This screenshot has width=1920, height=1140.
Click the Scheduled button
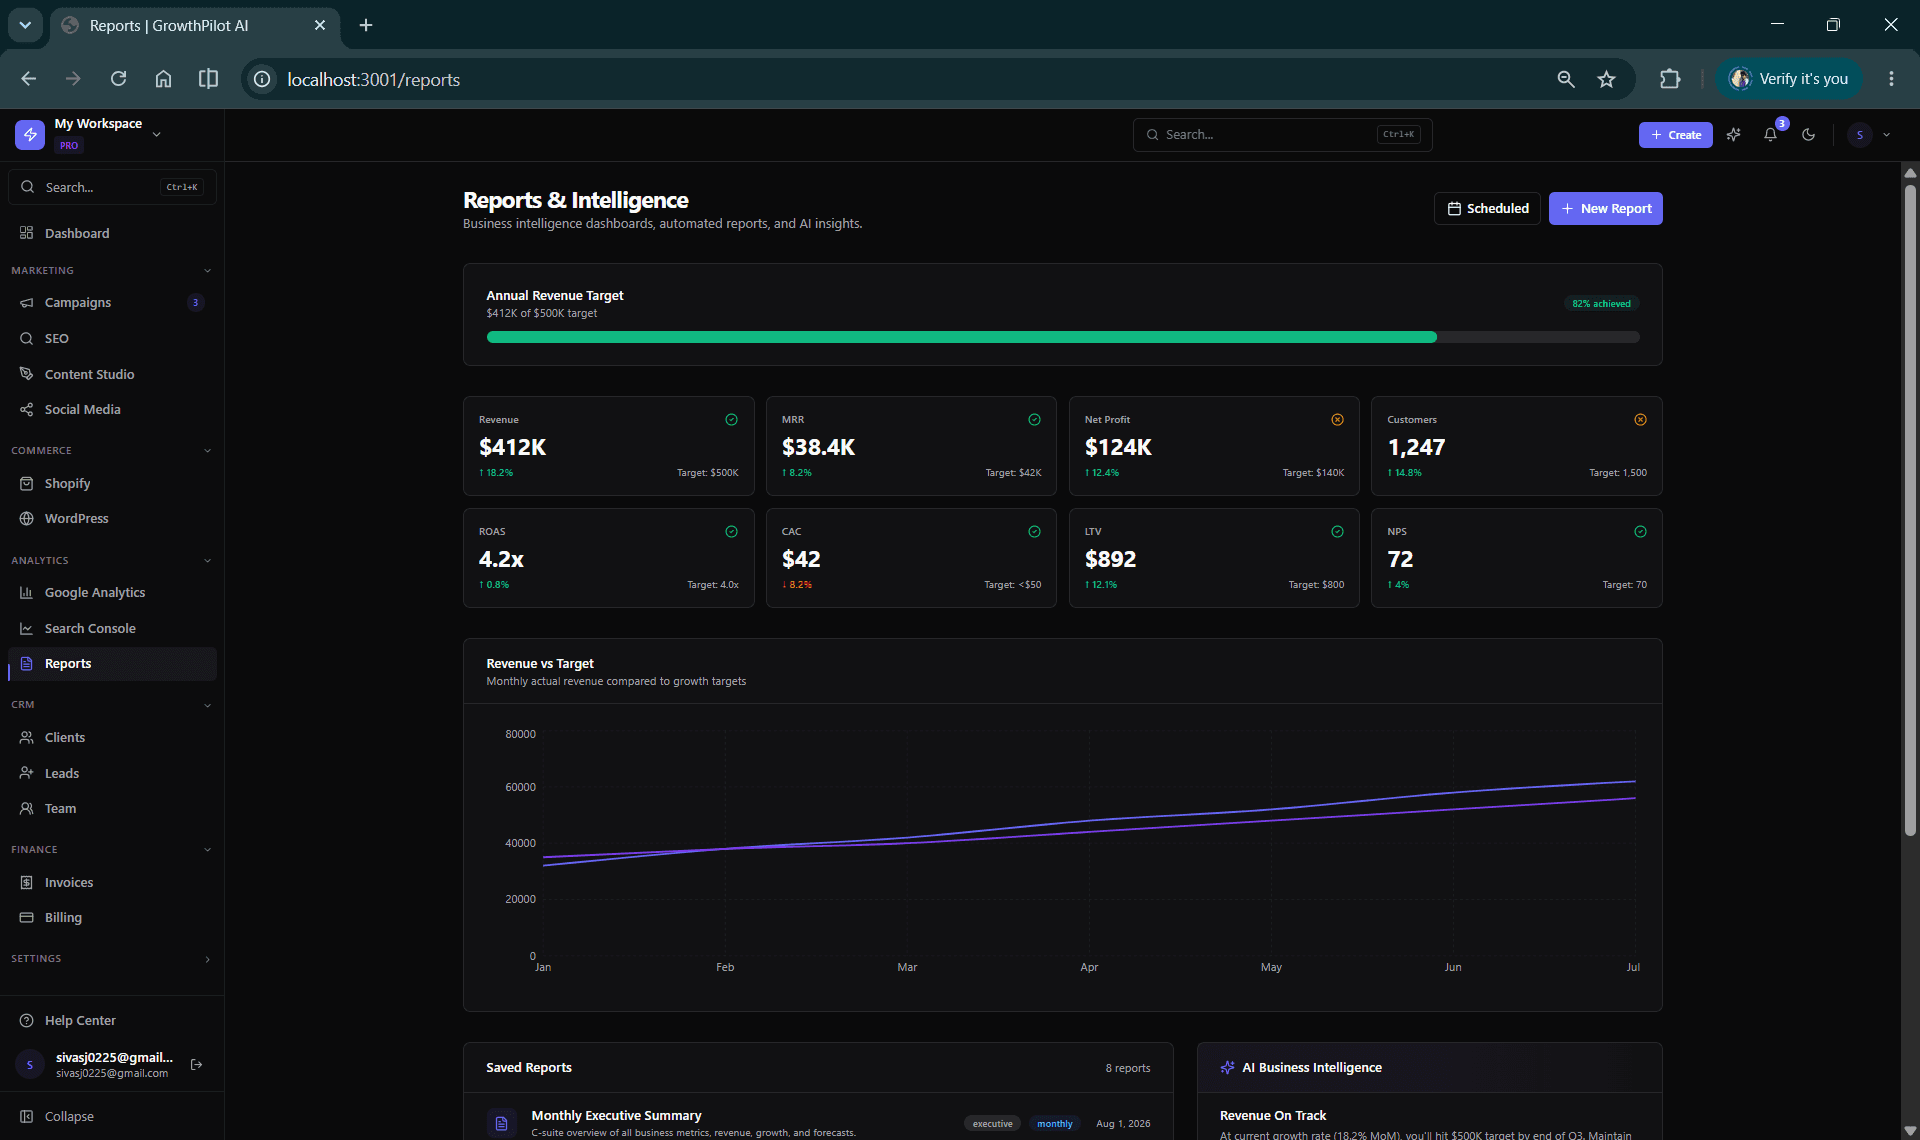click(x=1487, y=208)
